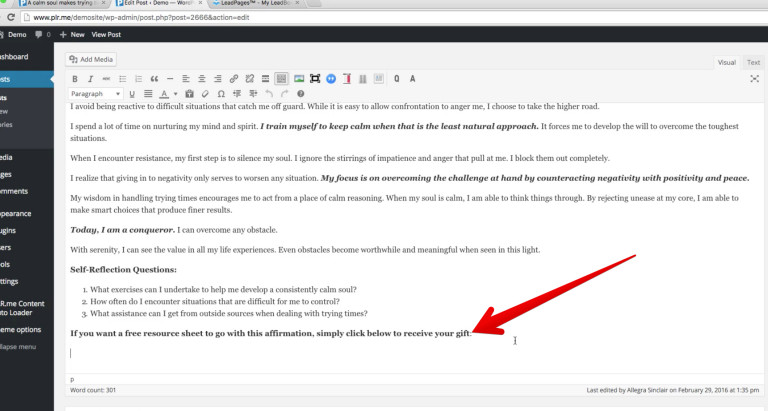Viewport: 768px width, 411px height.
Task: Click the Add Media button
Action: tap(91, 59)
